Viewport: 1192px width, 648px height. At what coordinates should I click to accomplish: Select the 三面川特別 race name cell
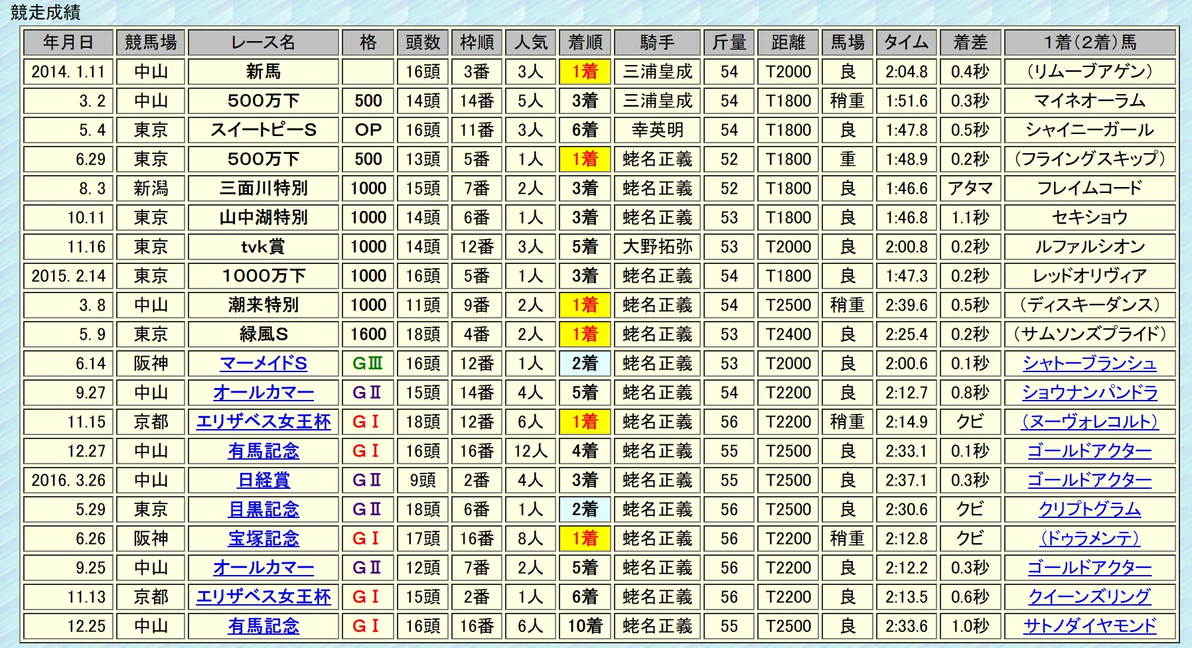(x=263, y=189)
